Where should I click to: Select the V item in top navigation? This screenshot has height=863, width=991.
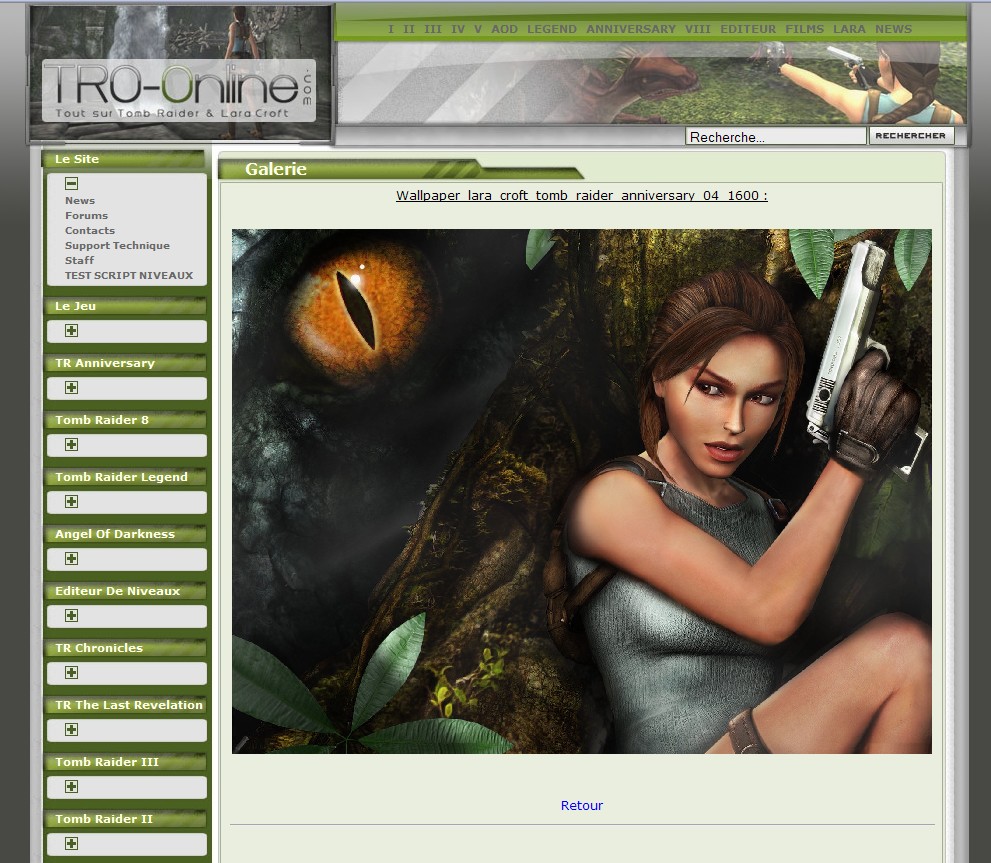[478, 29]
